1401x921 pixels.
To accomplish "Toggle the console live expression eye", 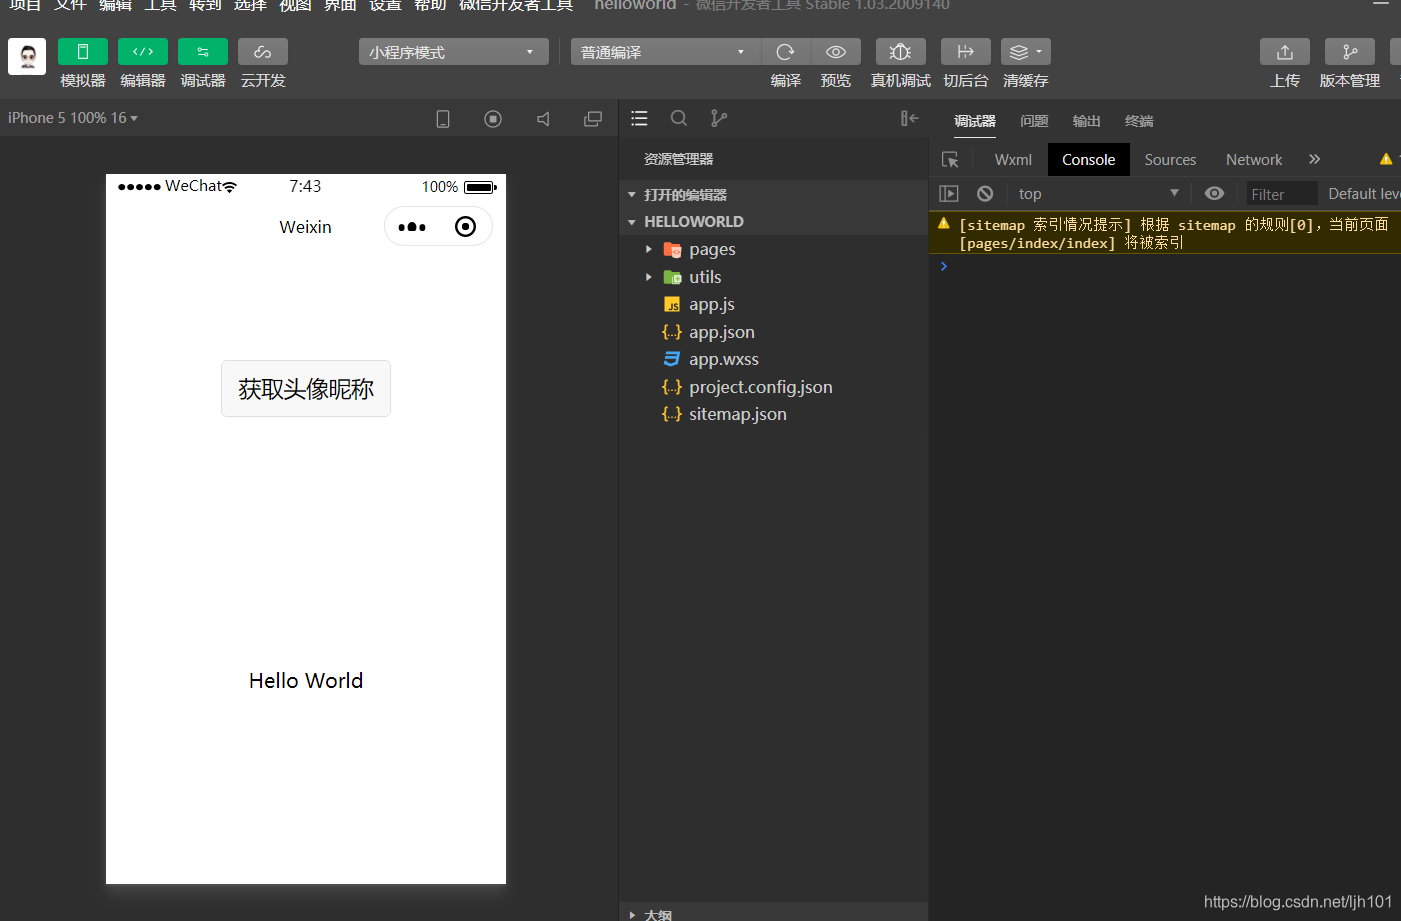I will click(1214, 194).
